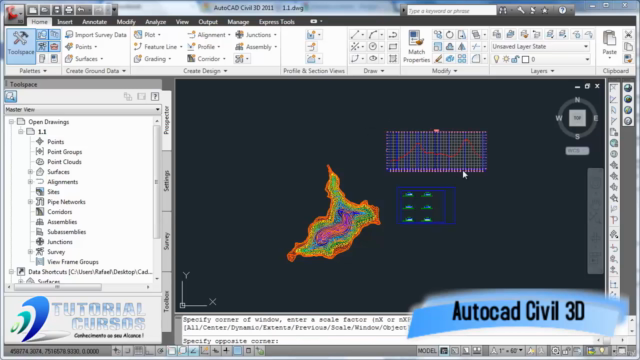Click the Toolspace palette button
Viewport: 640px width, 360px height.
20,46
